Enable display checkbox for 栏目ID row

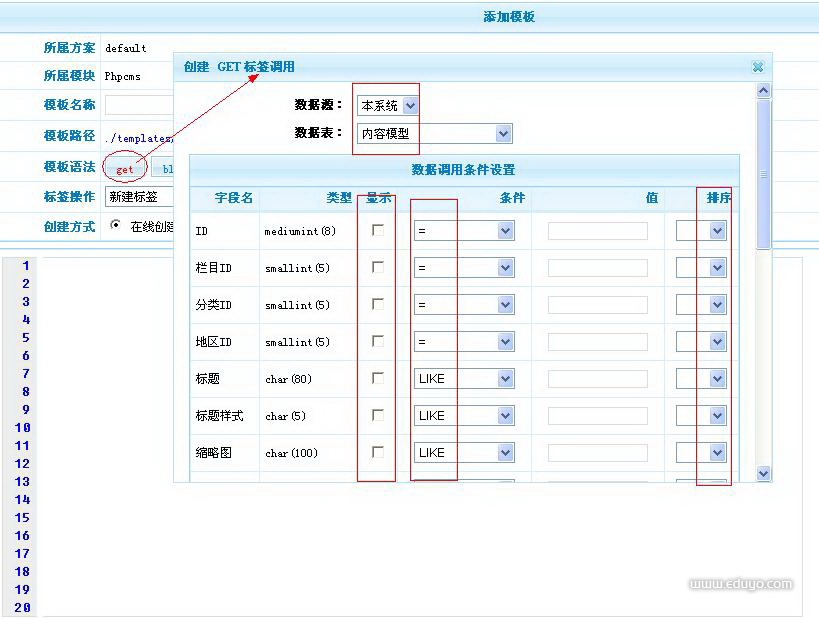coord(378,267)
